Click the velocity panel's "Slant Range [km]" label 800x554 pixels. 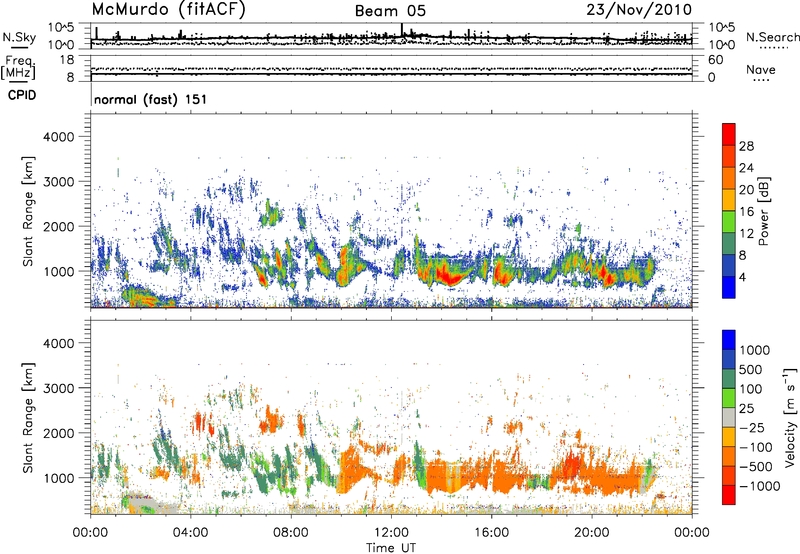(x=29, y=417)
